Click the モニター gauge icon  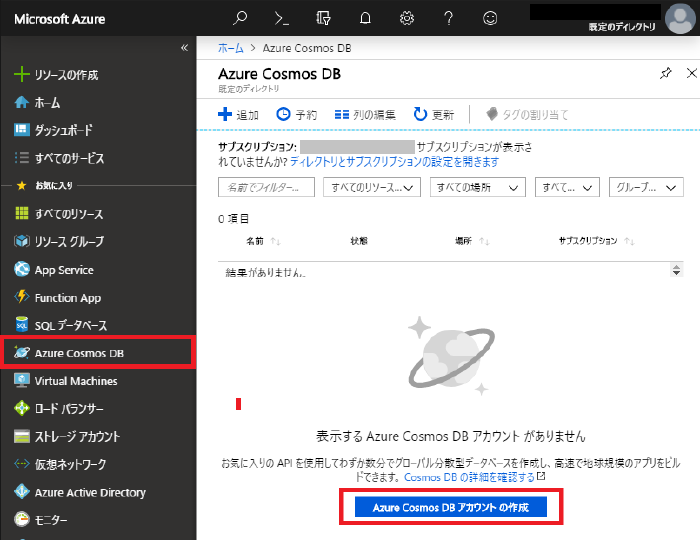[21, 519]
